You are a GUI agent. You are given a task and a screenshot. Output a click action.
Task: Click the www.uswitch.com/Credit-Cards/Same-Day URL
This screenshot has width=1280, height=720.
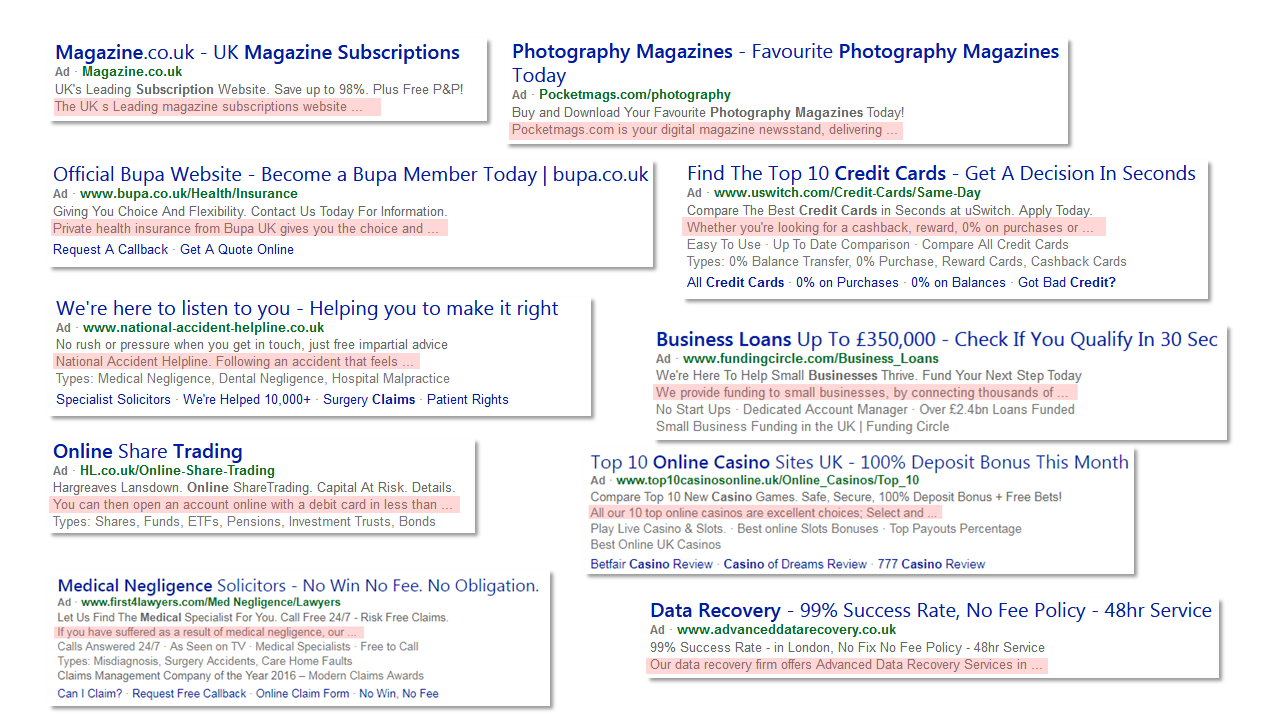pyautogui.click(x=847, y=193)
